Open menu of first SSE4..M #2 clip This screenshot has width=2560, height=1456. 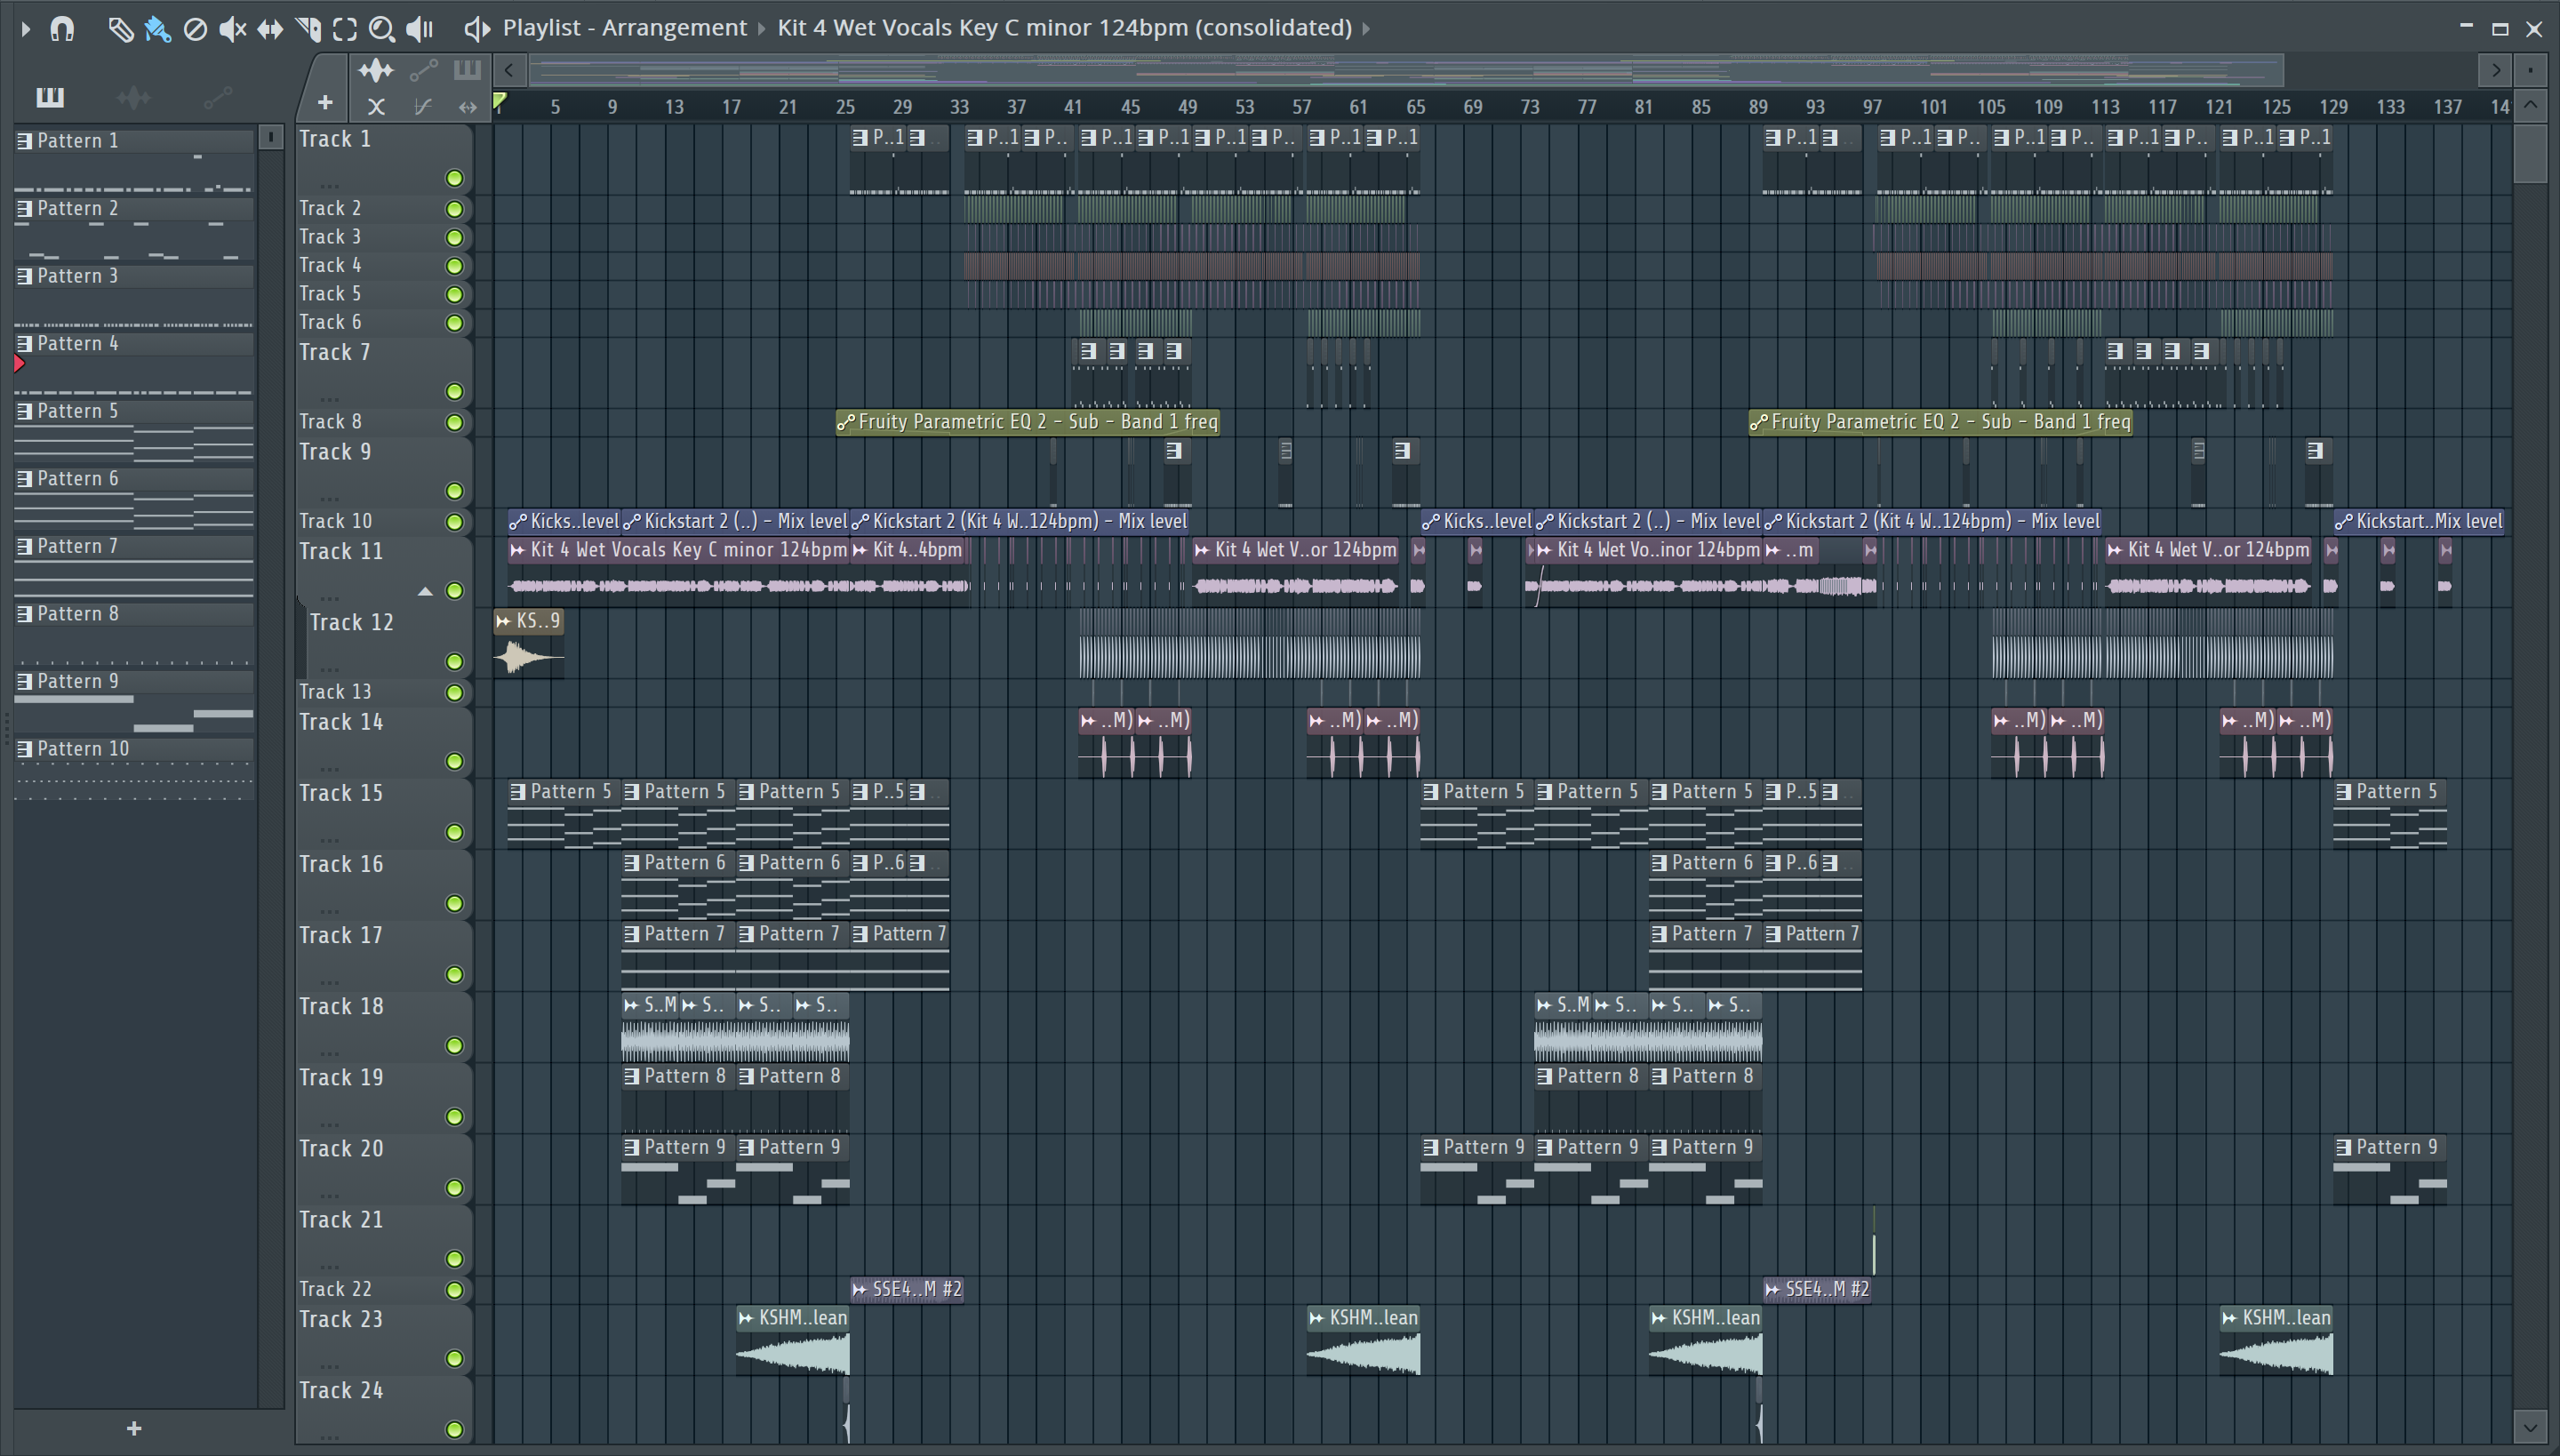coord(860,1289)
